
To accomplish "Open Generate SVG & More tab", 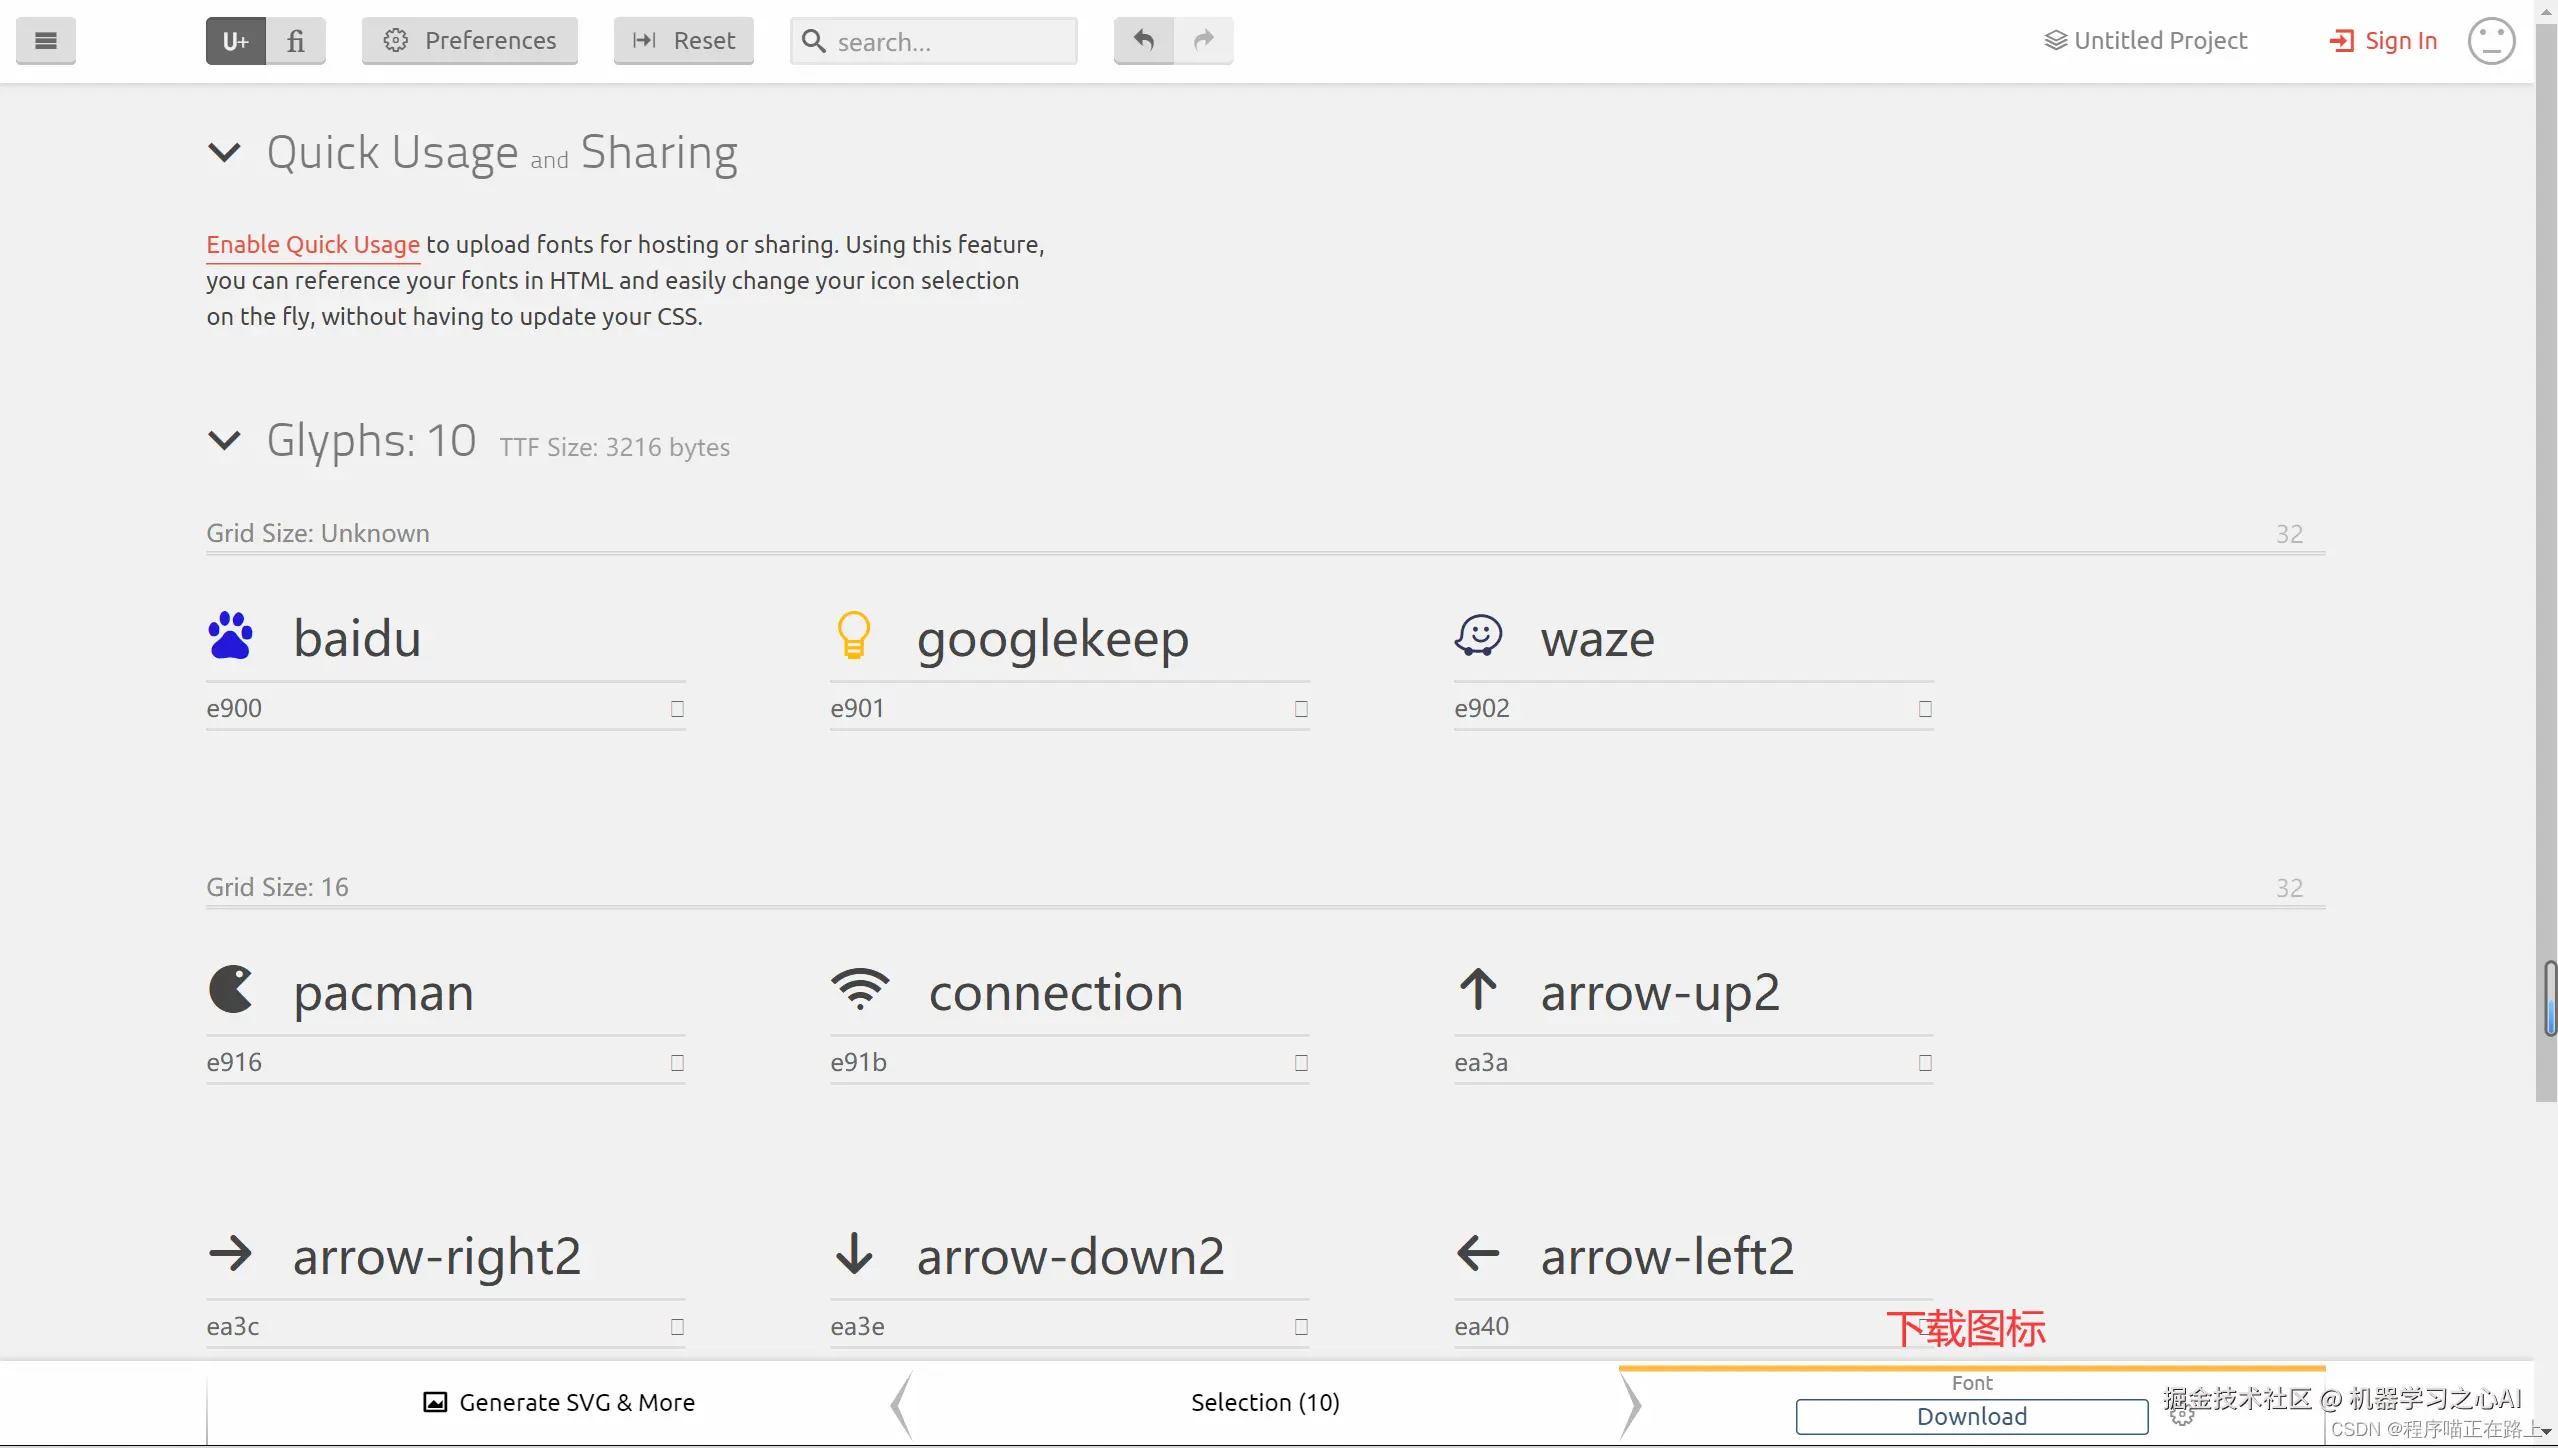I will pos(559,1403).
